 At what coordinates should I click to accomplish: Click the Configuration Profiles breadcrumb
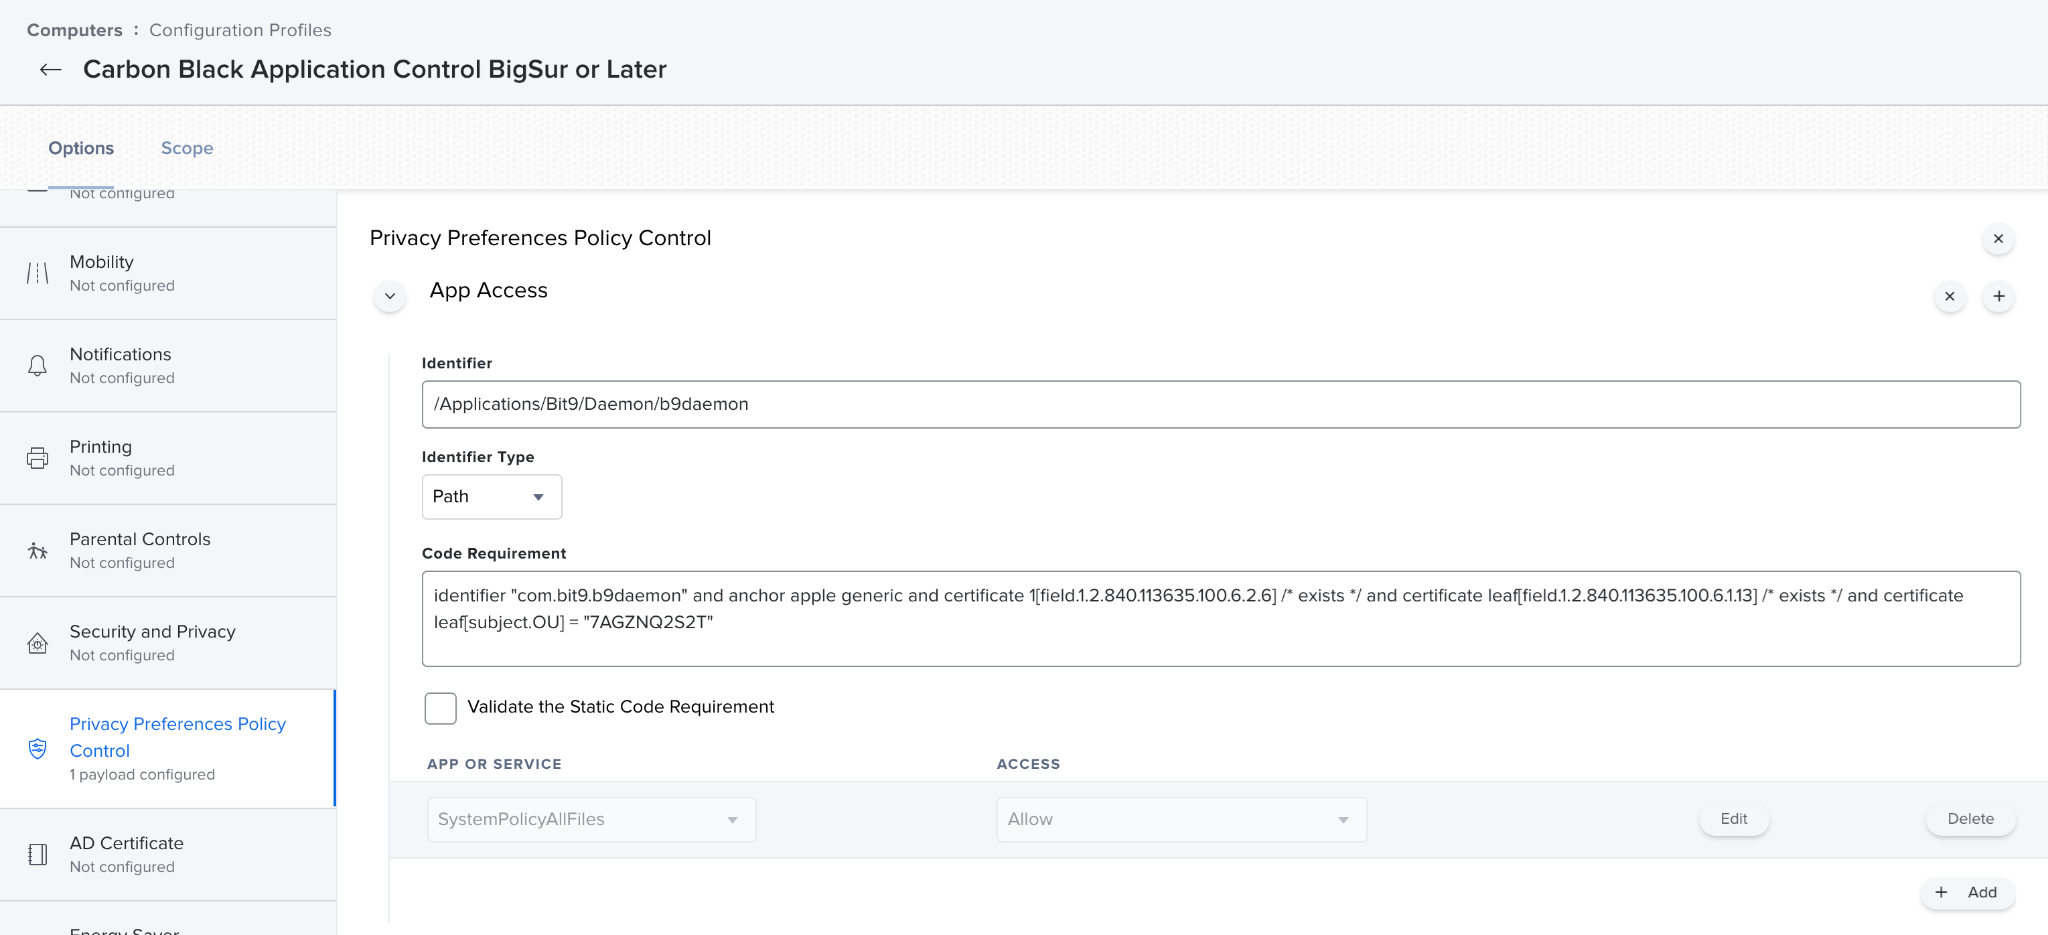point(240,30)
